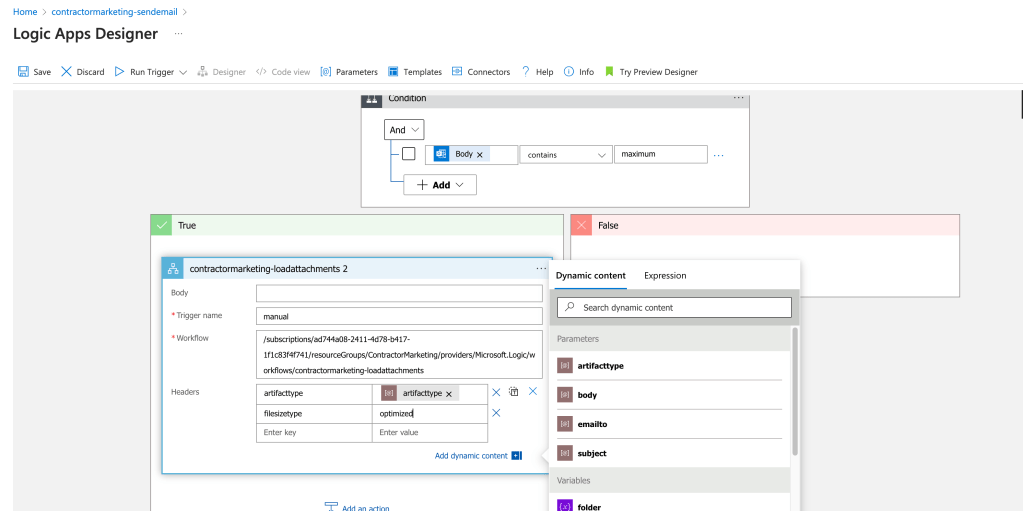Open the Connectors pane

click(x=481, y=72)
